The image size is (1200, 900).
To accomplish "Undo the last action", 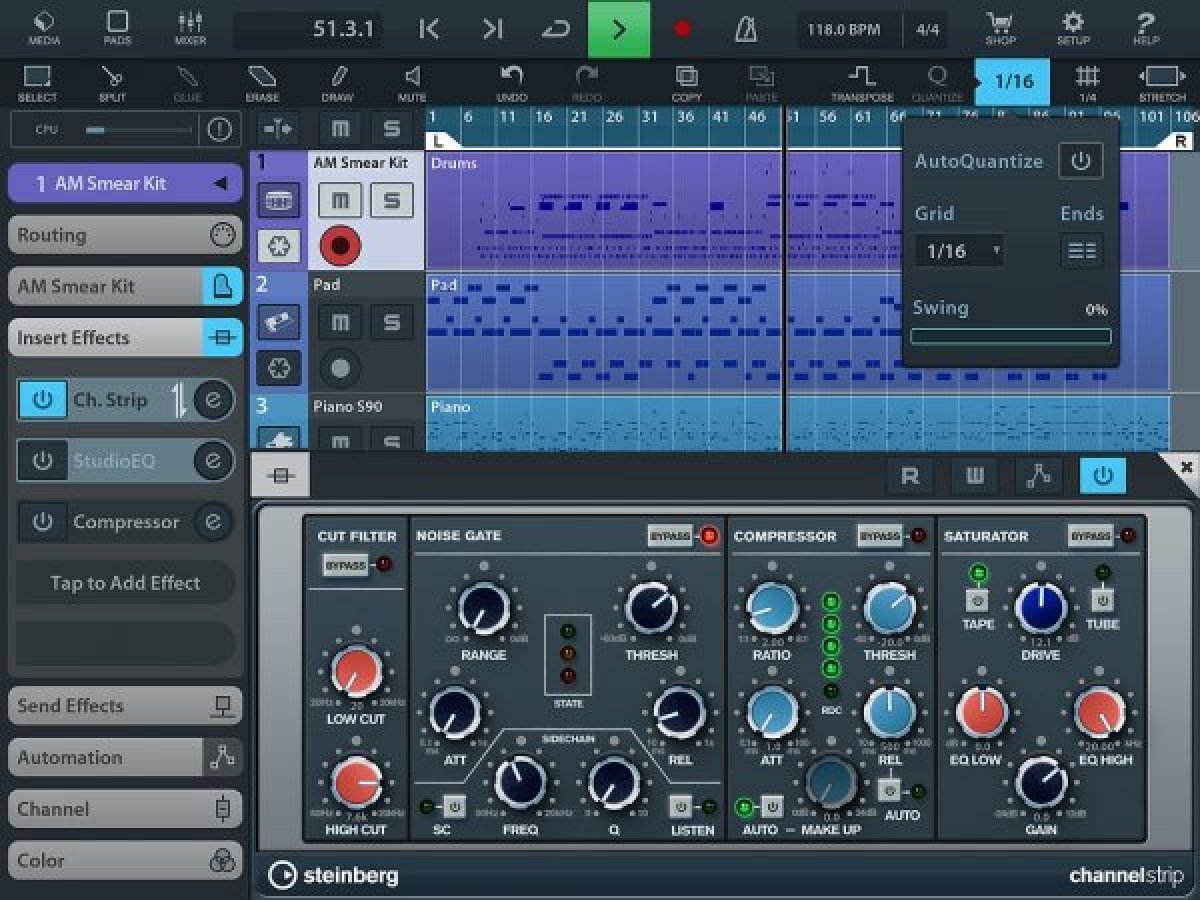I will pos(511,83).
